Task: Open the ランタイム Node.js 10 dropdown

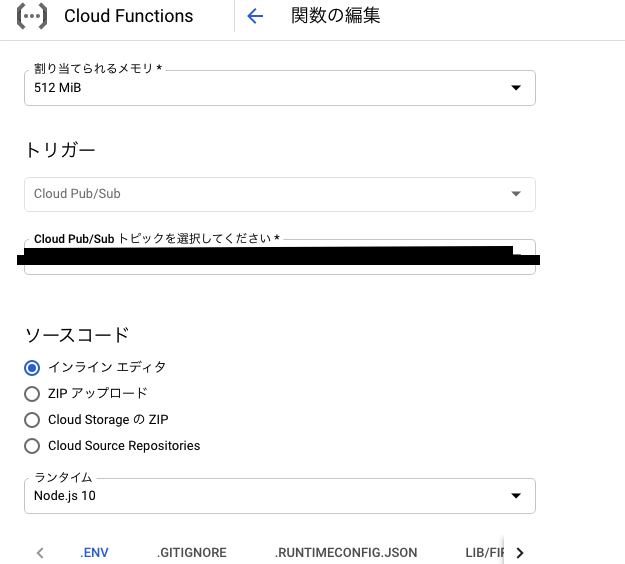Action: (280, 496)
